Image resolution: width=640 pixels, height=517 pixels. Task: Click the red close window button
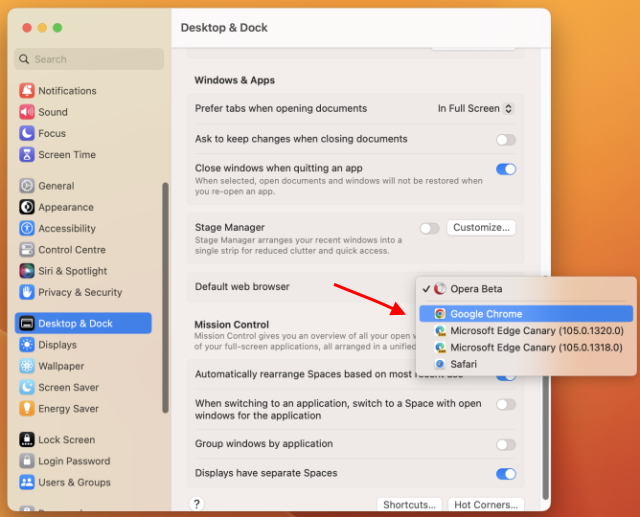click(27, 28)
